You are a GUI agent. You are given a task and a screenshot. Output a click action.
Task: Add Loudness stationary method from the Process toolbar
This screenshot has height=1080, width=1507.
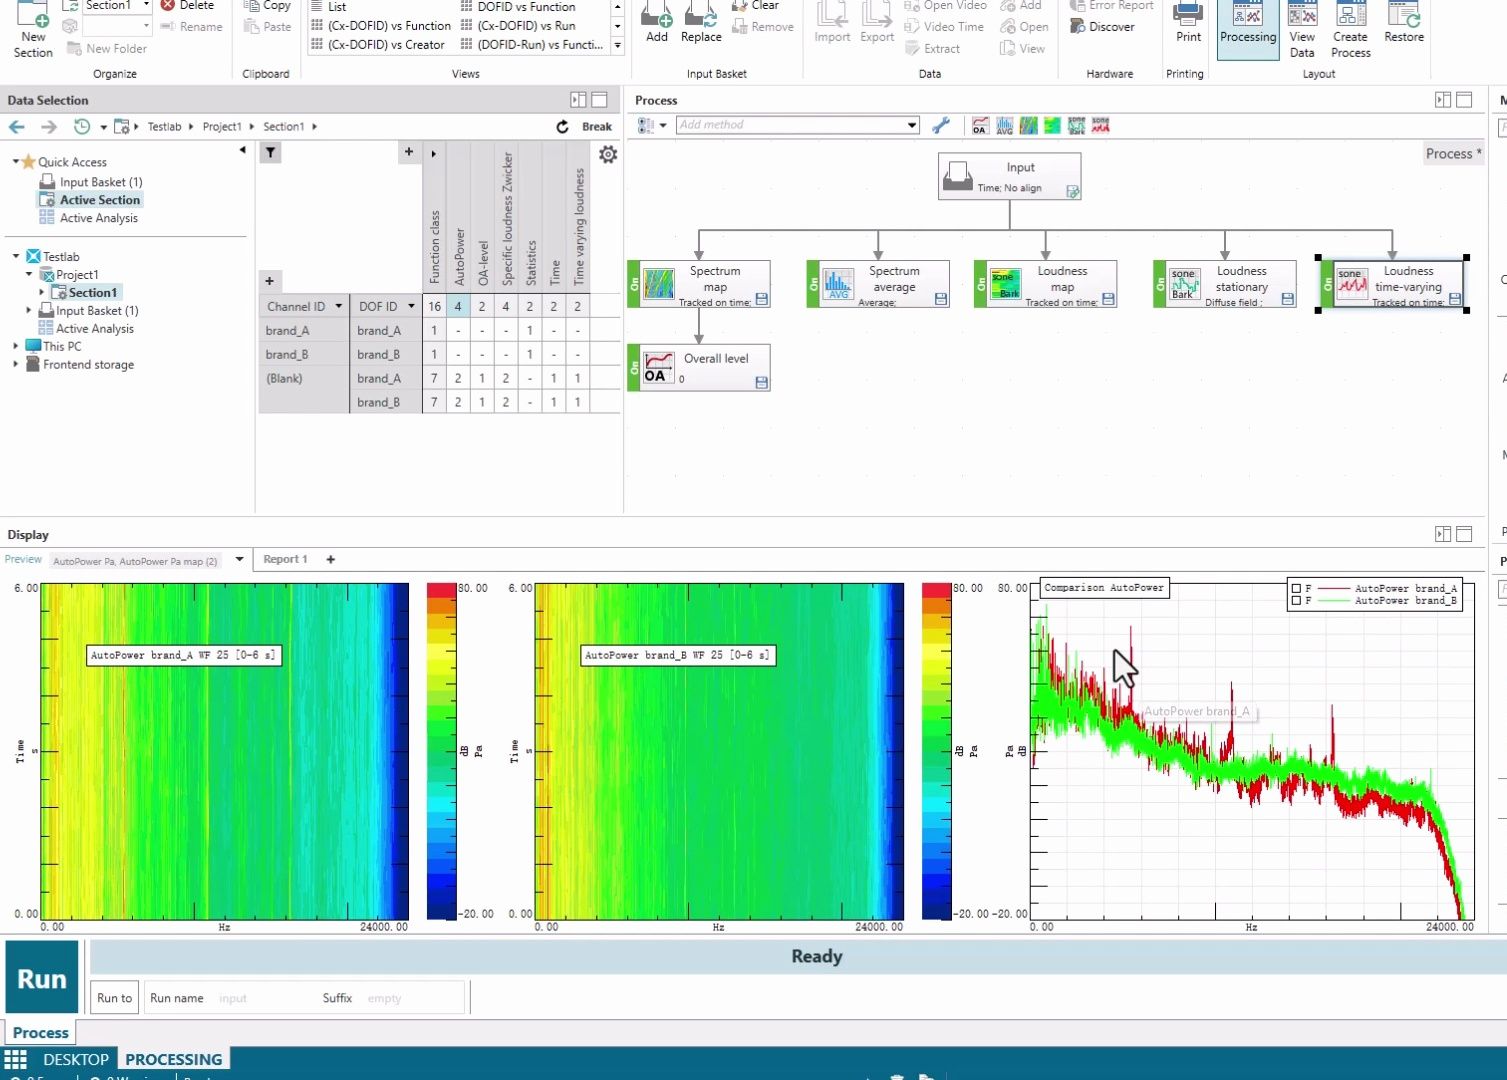tap(1076, 125)
